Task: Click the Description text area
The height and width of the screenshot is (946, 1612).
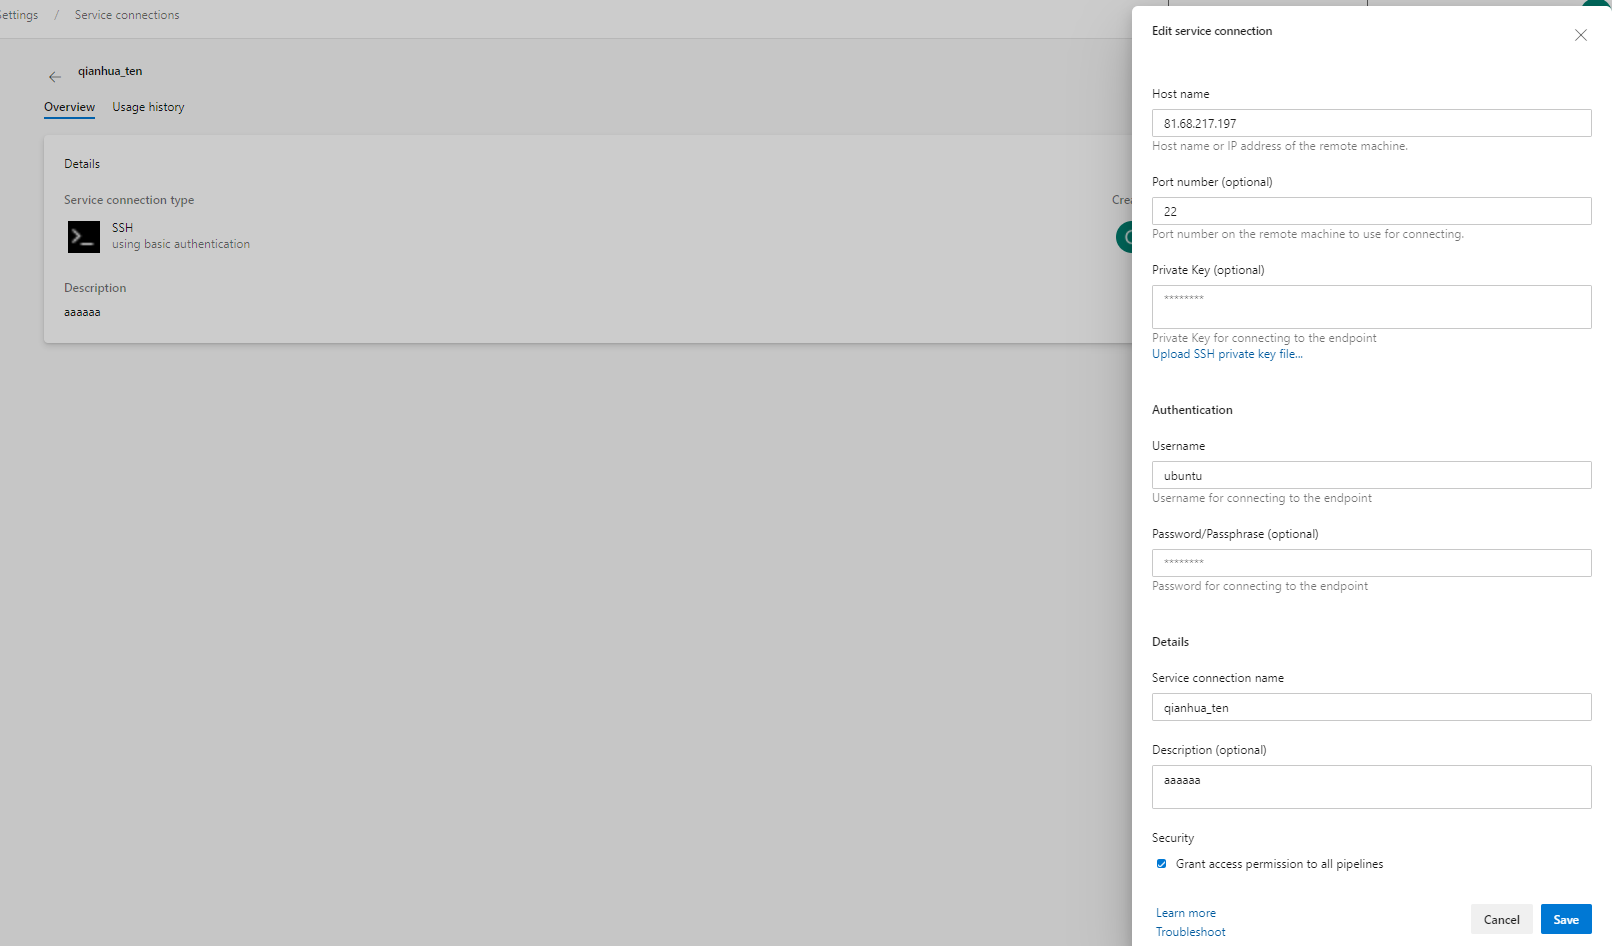Action: (x=1371, y=787)
